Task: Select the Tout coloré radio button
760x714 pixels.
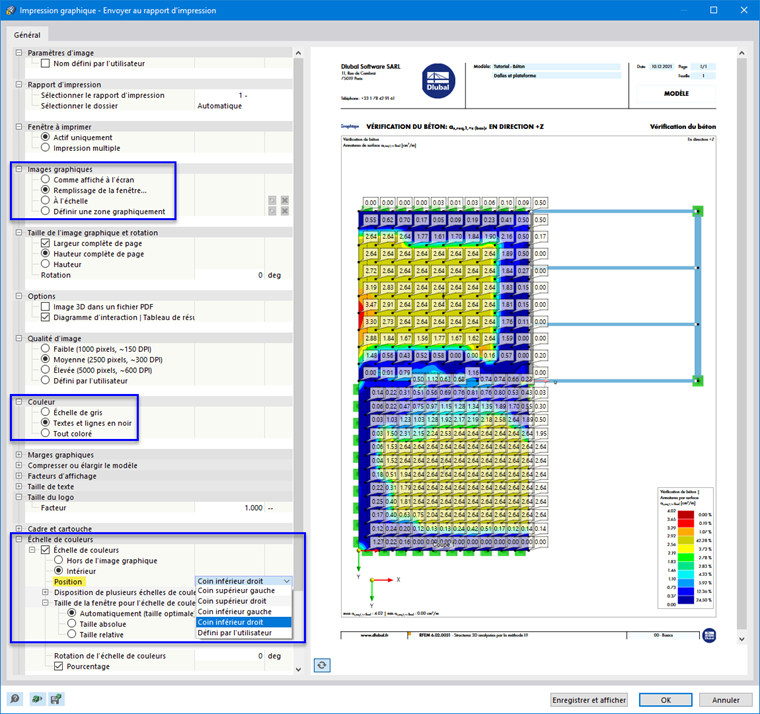Action: click(45, 433)
